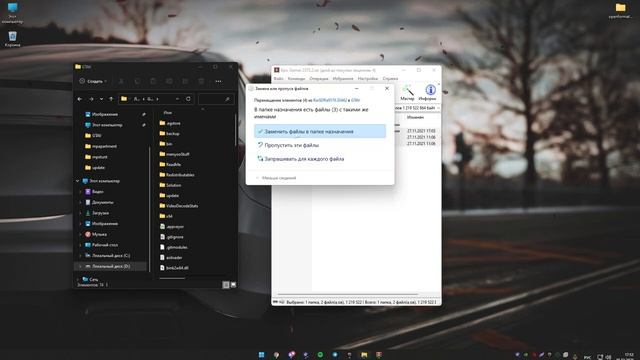This screenshot has width=640, height=360.
Task: Select the bin folder in file list
Action: tap(169, 144)
